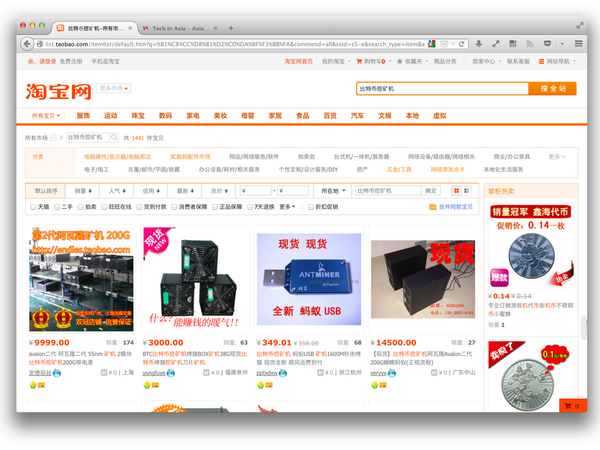The width and height of the screenshot is (600, 450).
Task: Click the shopping cart icon in top bar
Action: click(359, 61)
